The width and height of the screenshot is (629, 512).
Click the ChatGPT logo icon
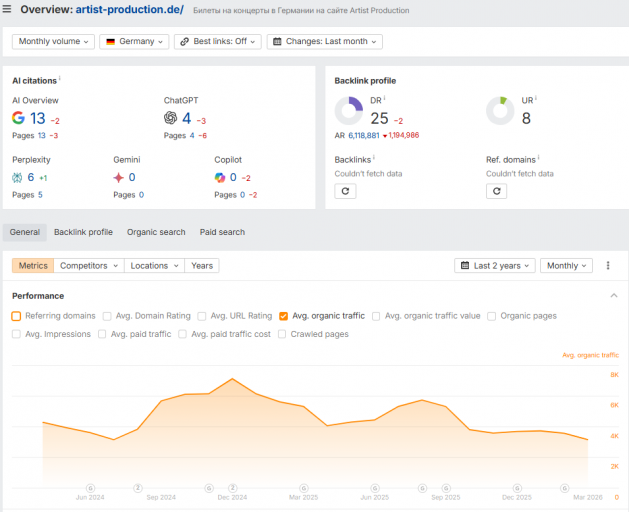click(x=170, y=118)
